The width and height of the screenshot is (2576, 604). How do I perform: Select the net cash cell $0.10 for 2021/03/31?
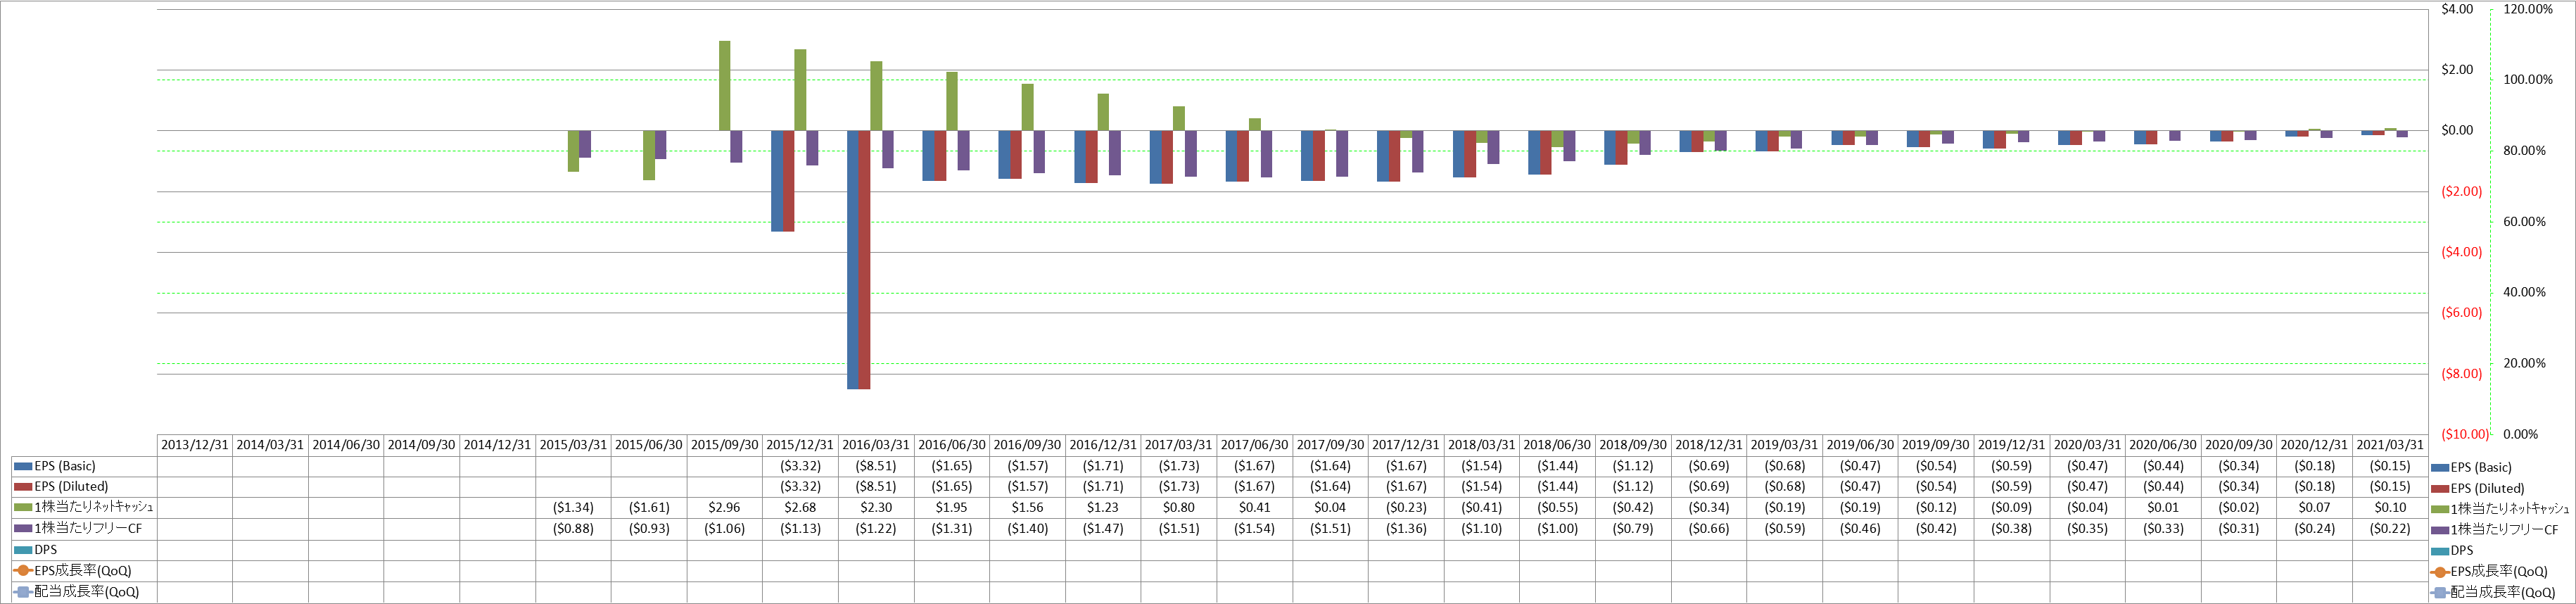point(2390,508)
